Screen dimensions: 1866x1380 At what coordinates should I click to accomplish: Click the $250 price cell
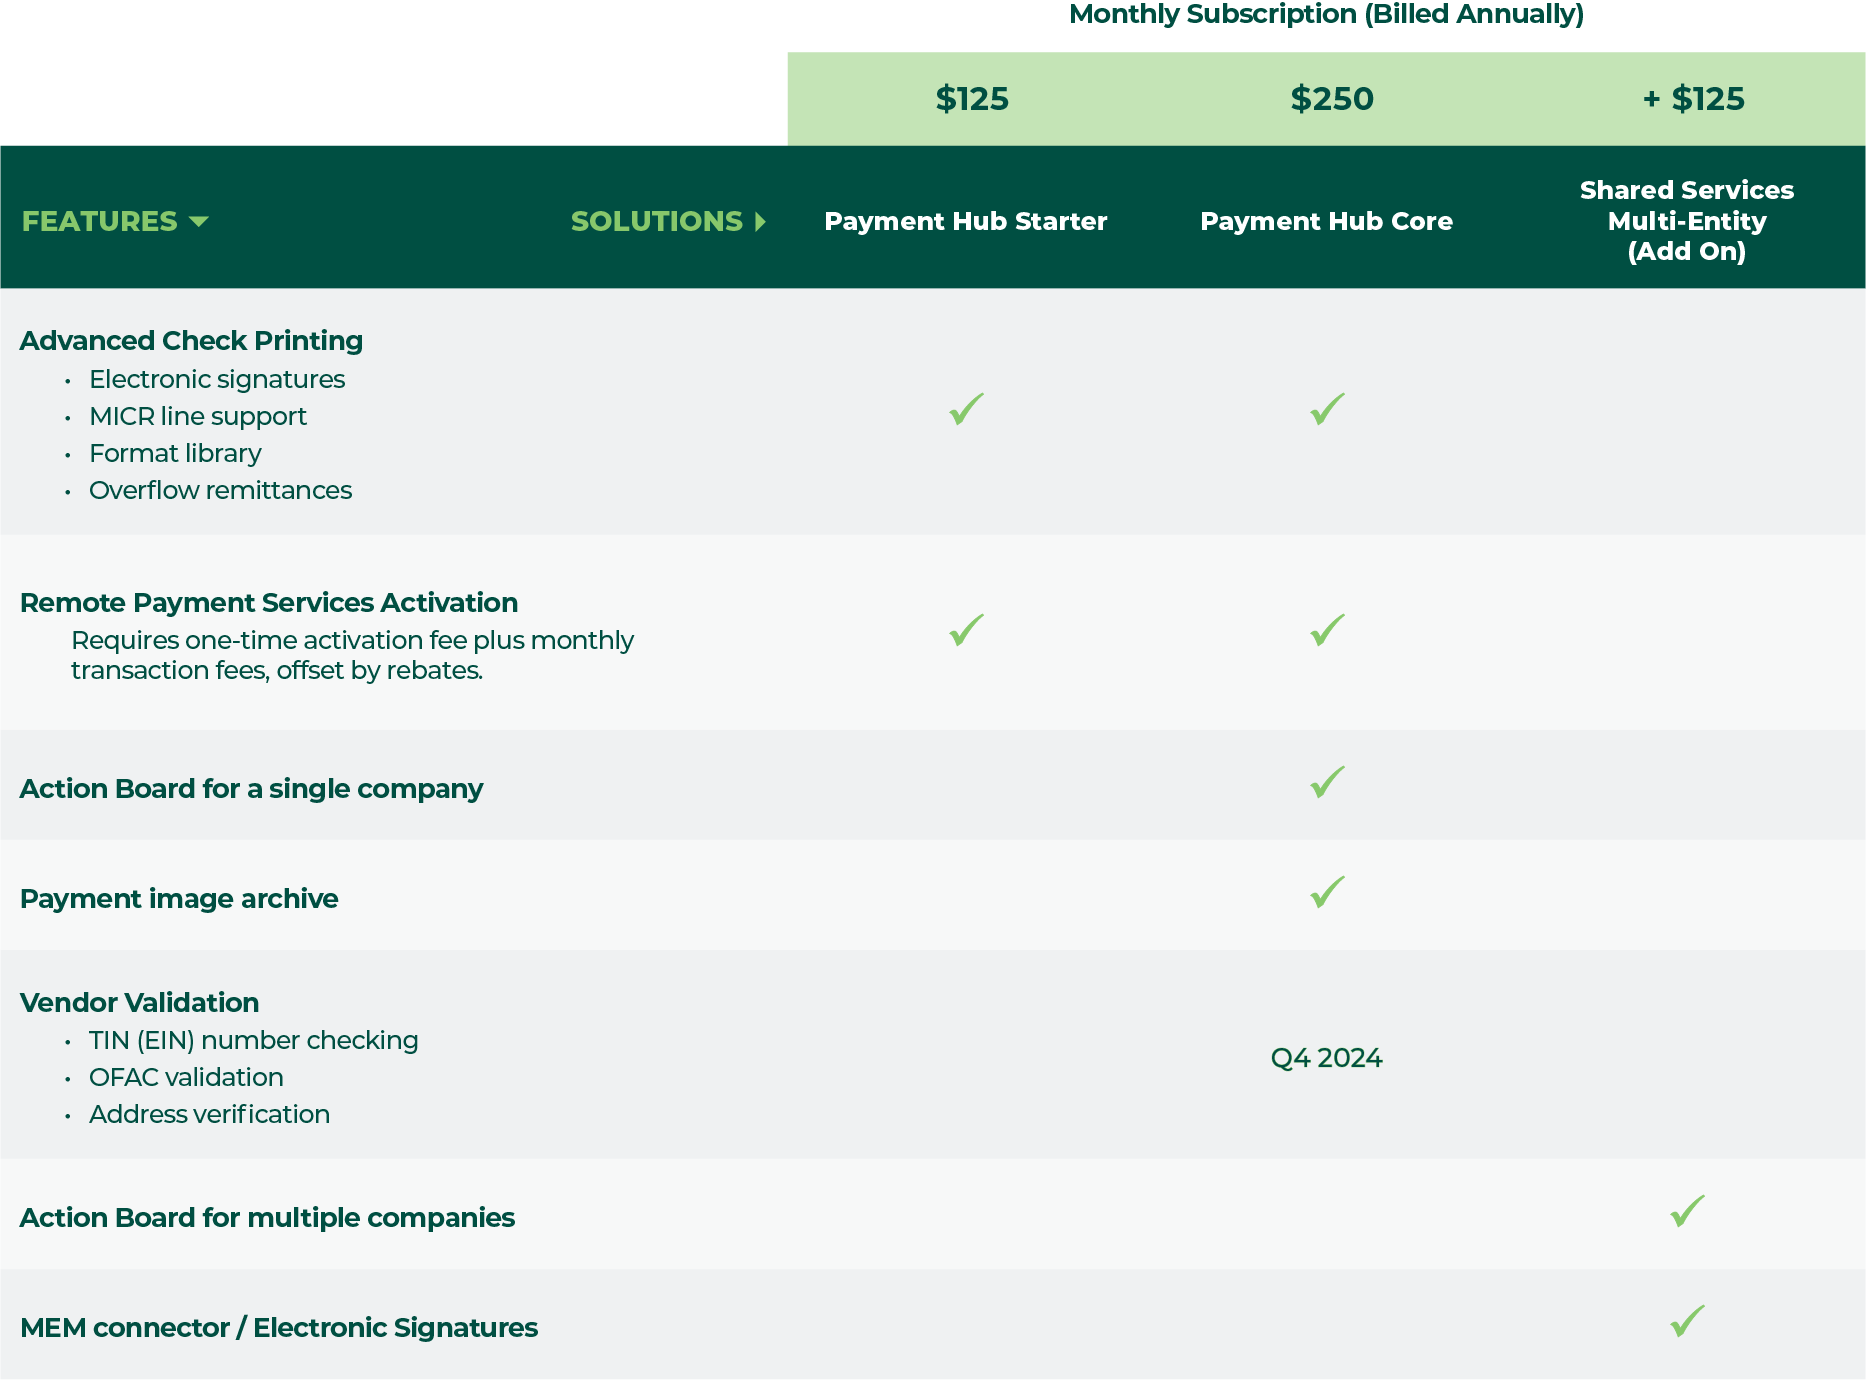coord(1332,99)
